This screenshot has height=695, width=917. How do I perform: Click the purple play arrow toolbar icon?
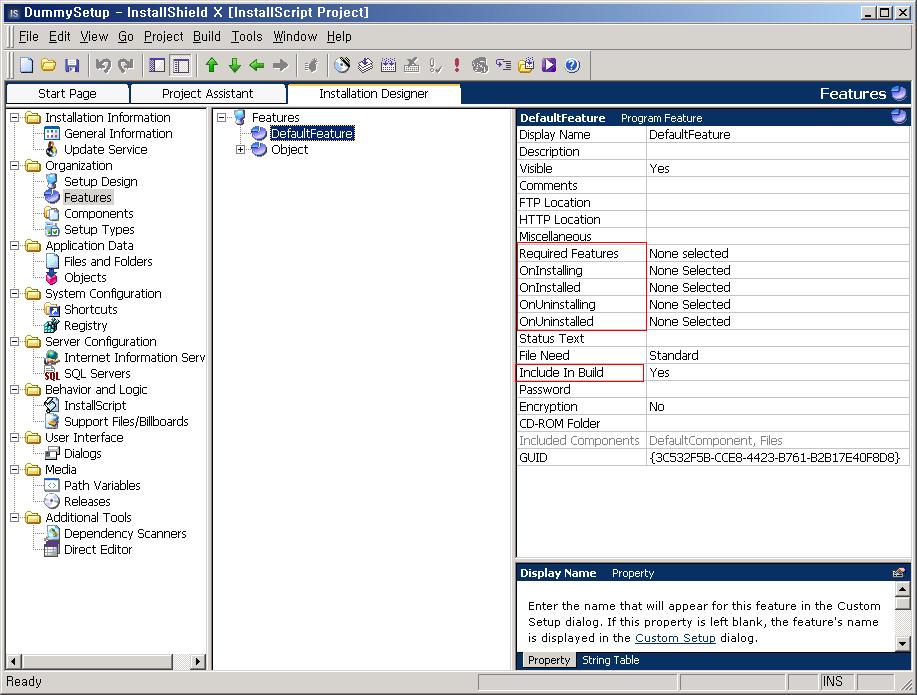[549, 65]
